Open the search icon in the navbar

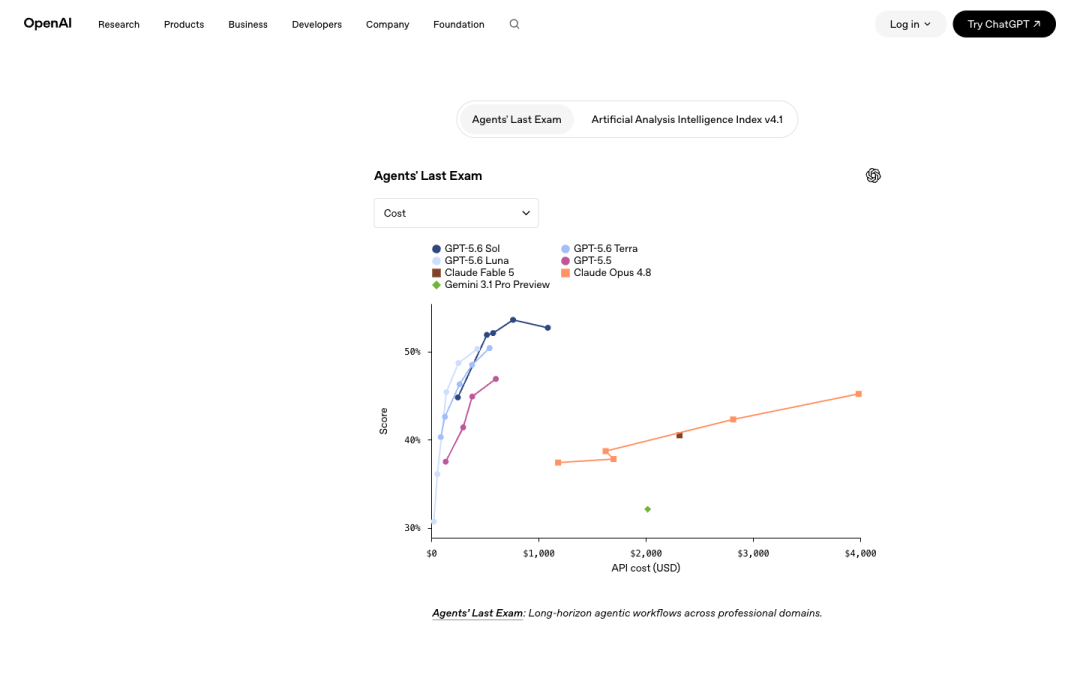tap(514, 24)
